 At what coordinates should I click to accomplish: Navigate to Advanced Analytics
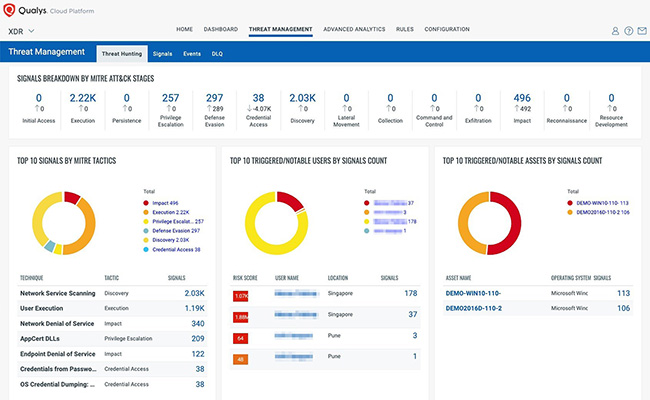[x=354, y=30]
